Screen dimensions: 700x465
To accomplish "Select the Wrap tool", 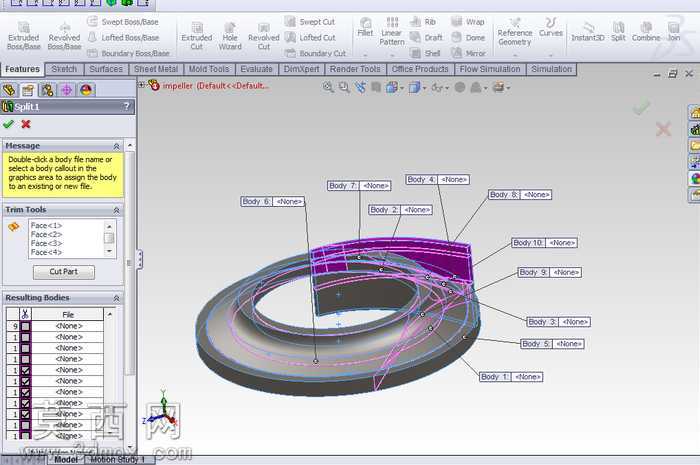I will [x=468, y=21].
